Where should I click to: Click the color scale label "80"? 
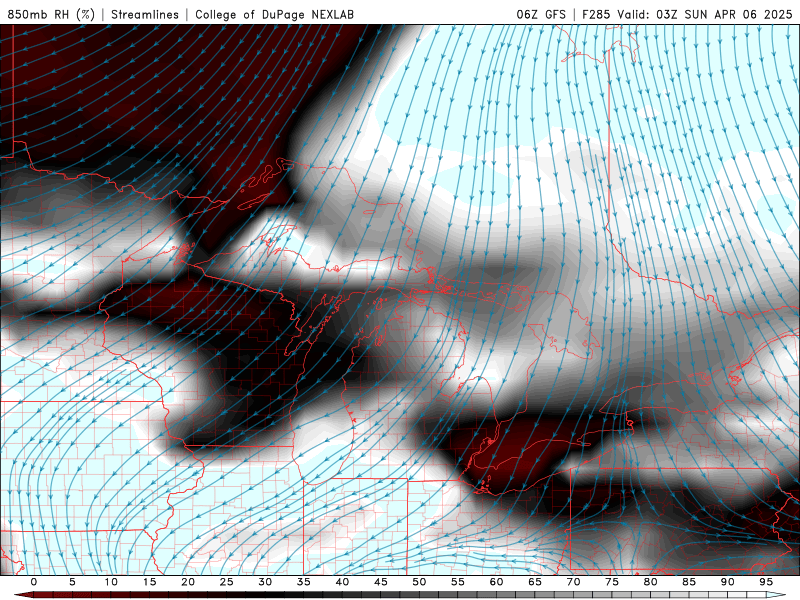tap(650, 582)
